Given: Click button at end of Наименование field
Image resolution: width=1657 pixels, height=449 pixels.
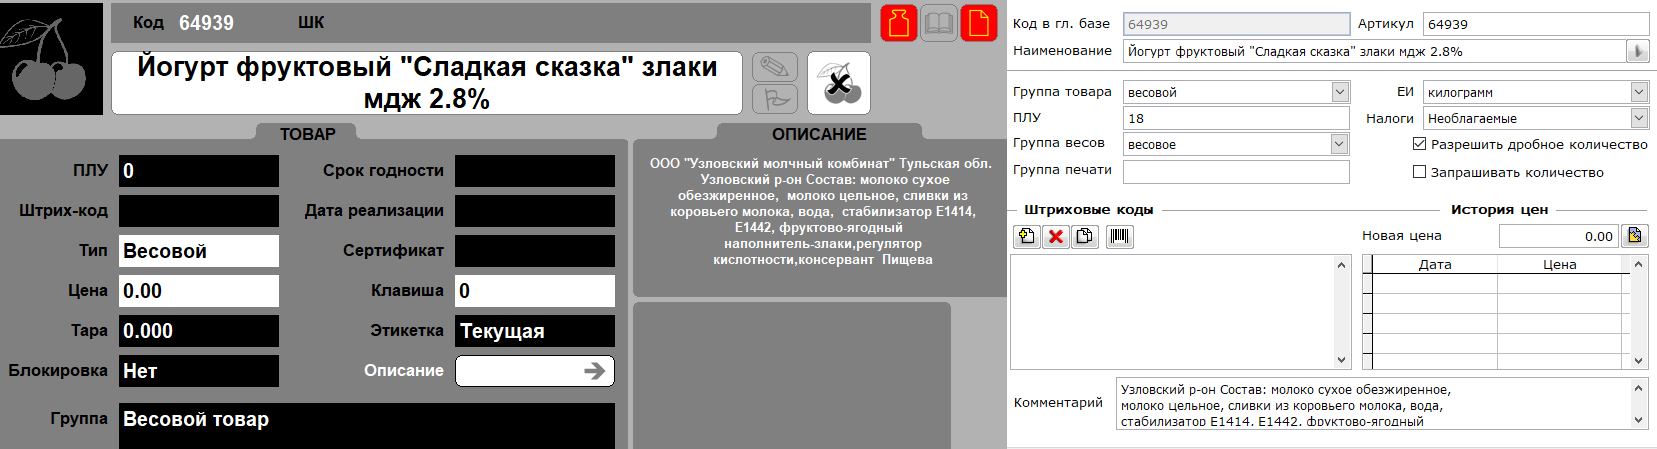Looking at the screenshot, I should coord(1637,51).
